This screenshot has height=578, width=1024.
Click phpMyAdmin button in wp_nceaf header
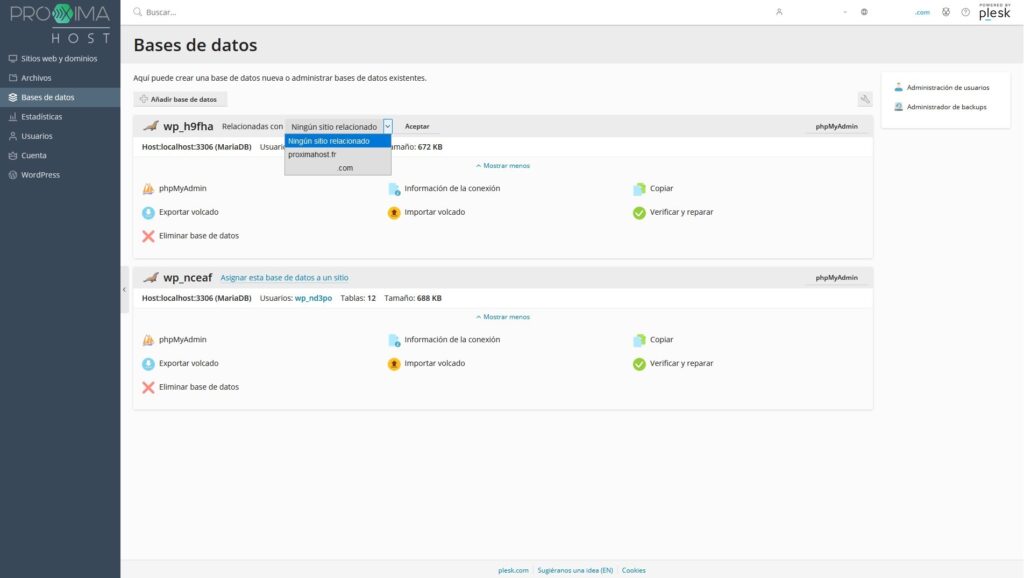coord(837,278)
